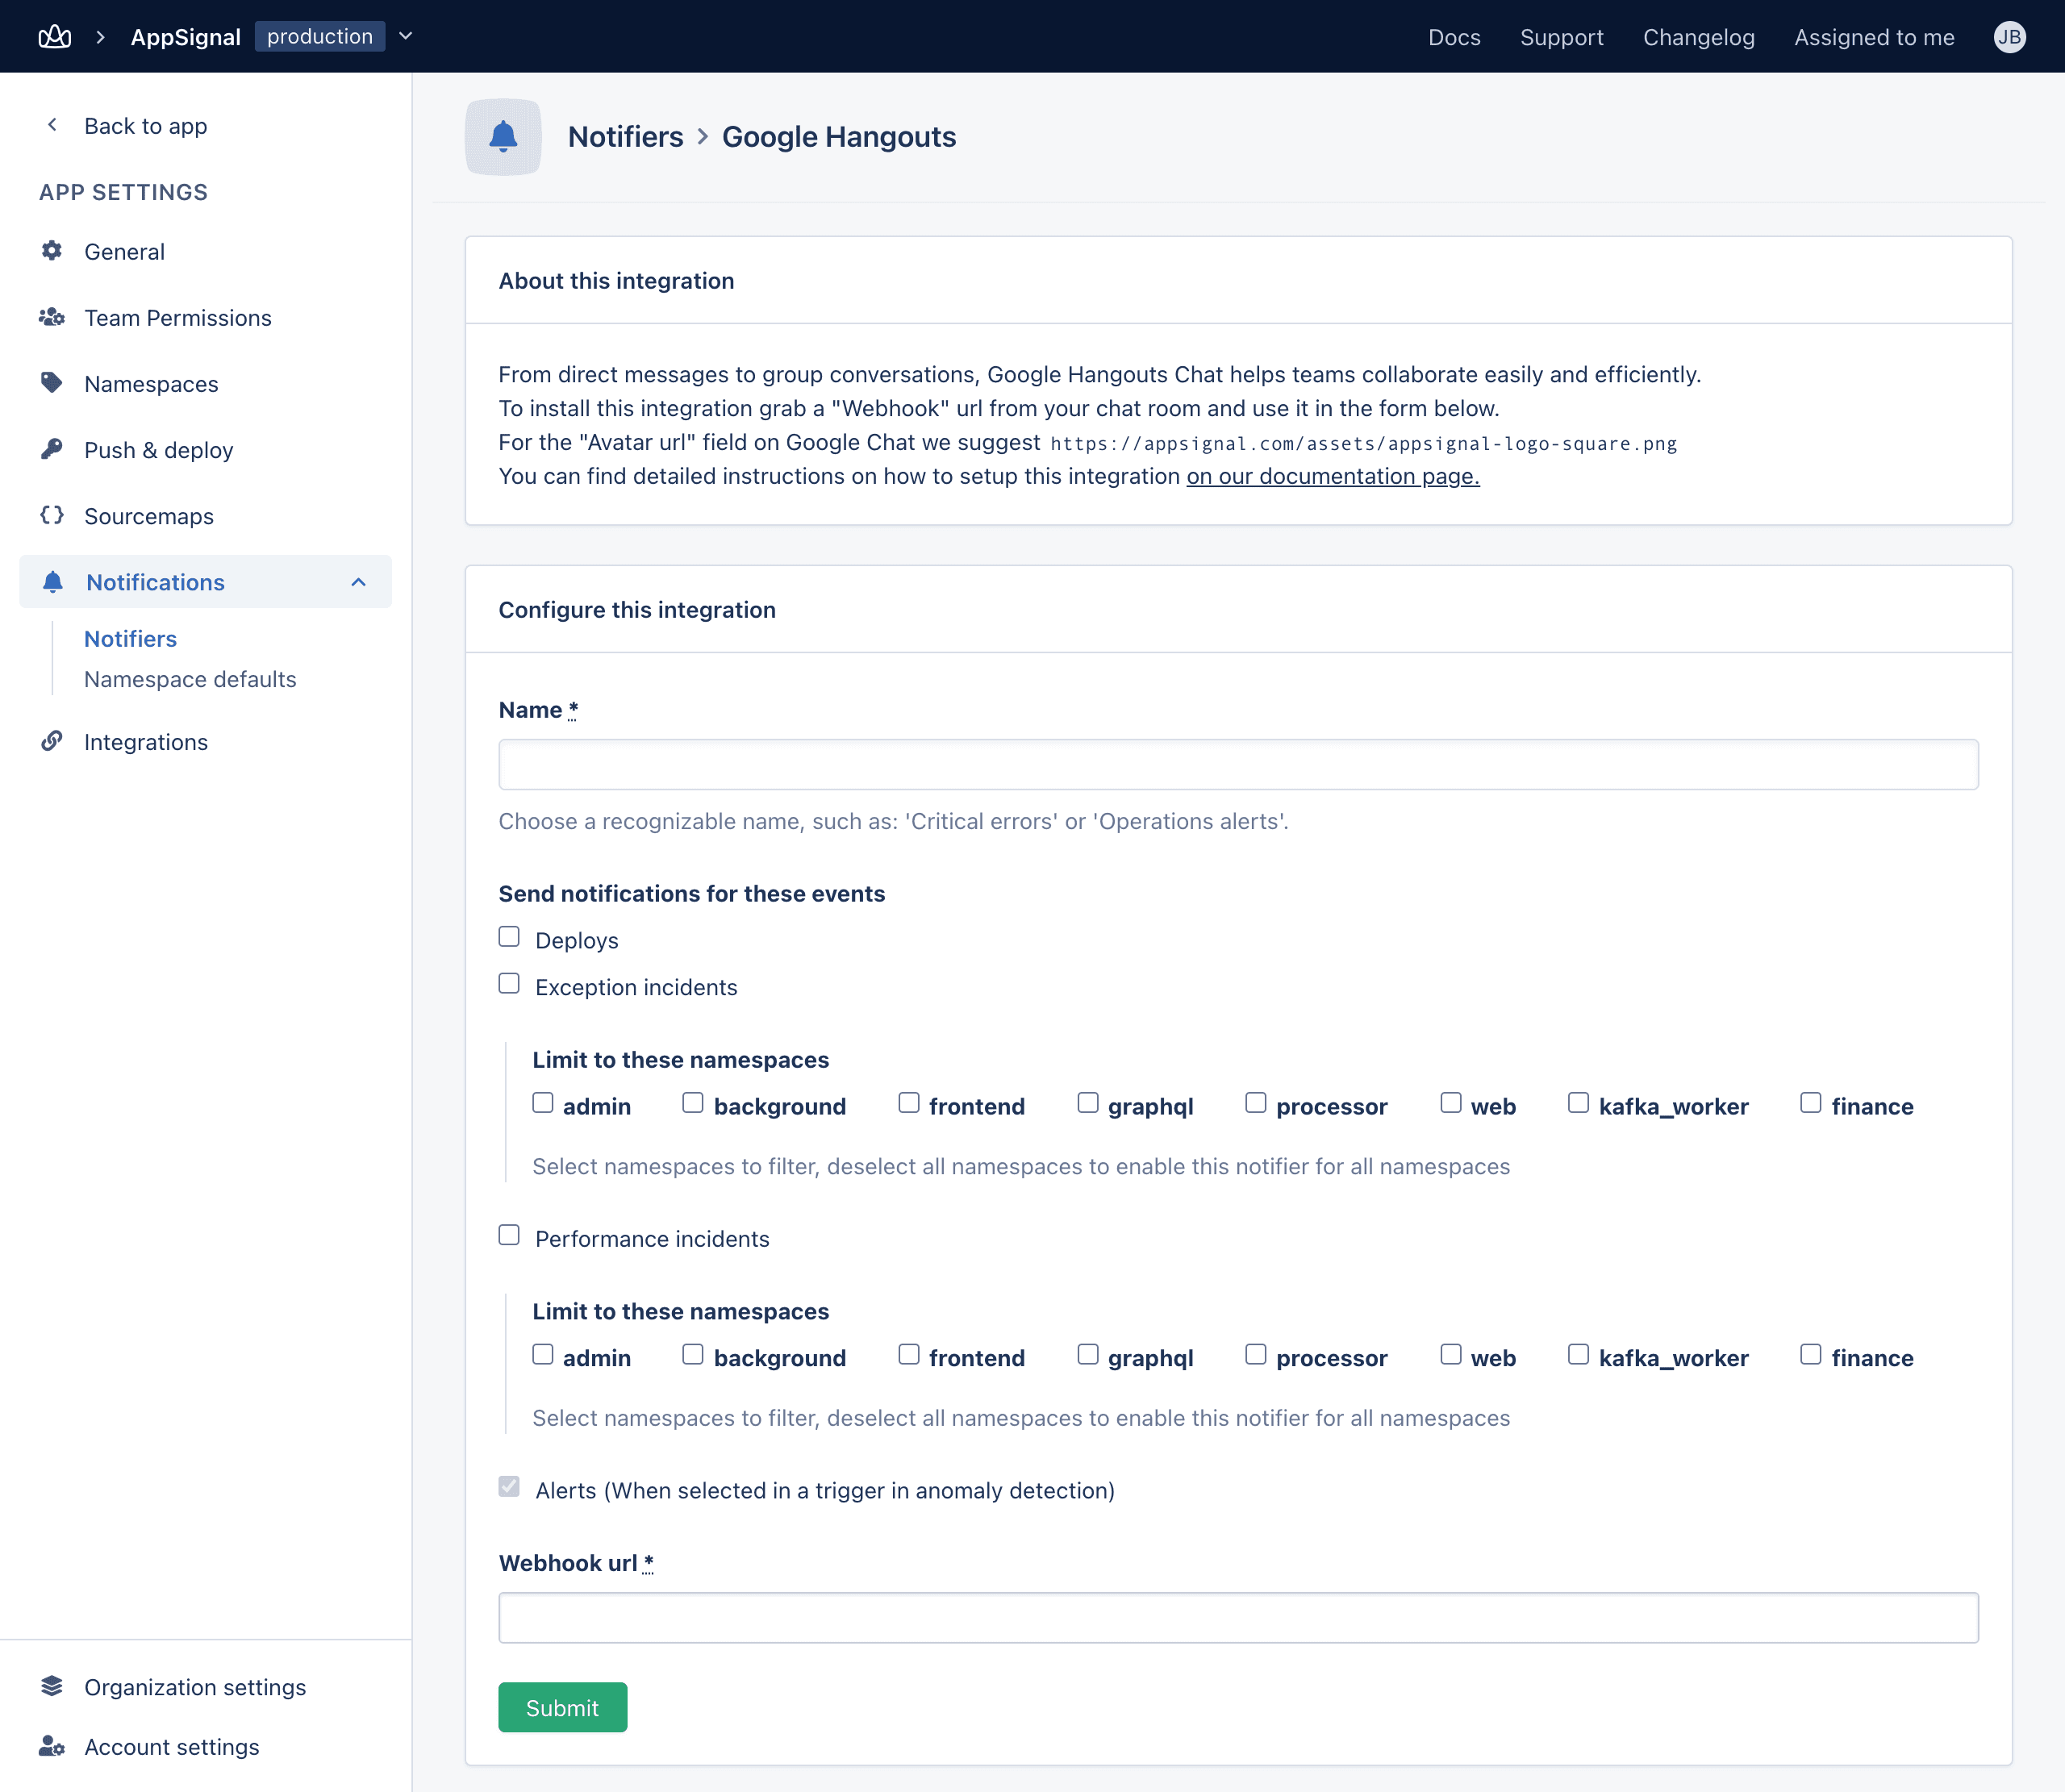Open the JB user avatar menu
Image resolution: width=2065 pixels, height=1792 pixels.
coord(2009,37)
